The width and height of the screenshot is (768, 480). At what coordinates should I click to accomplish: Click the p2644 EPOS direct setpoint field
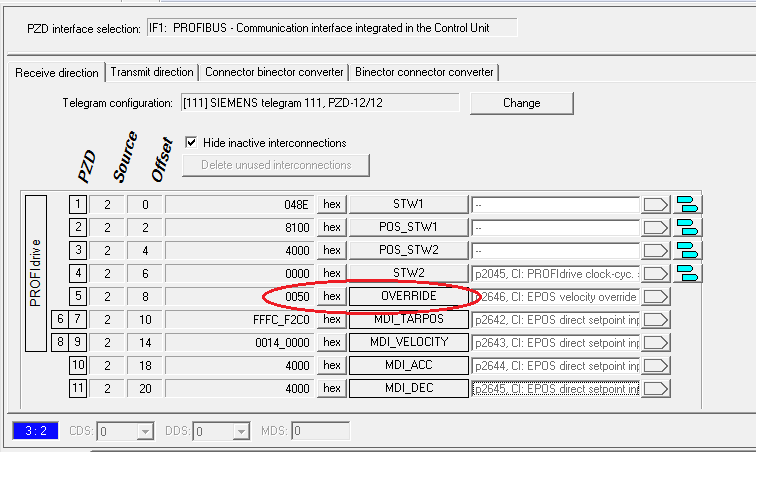tap(555, 366)
